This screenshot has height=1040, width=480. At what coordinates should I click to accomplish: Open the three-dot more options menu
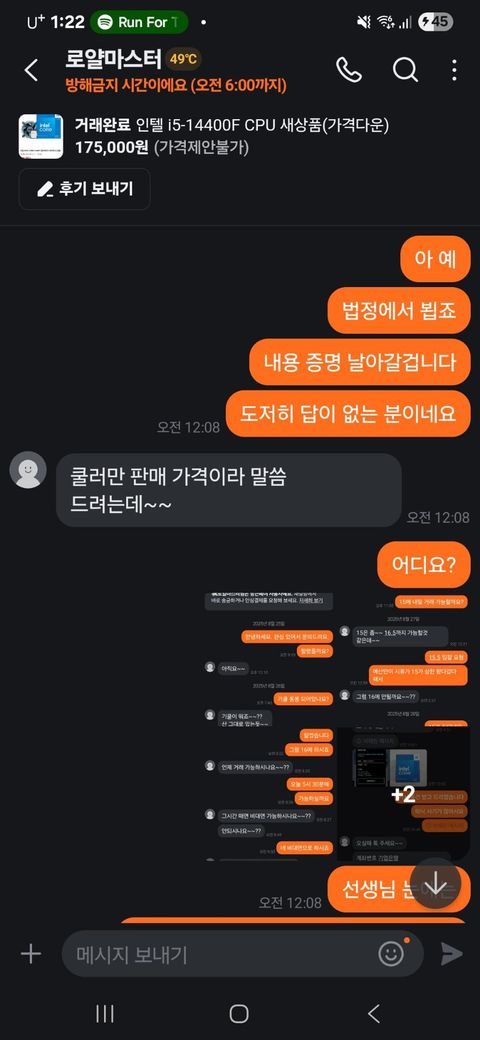[454, 70]
